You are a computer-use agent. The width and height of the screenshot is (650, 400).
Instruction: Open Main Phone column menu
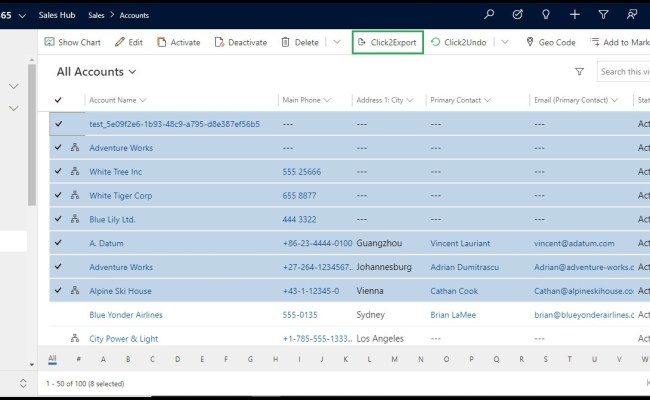[306, 100]
